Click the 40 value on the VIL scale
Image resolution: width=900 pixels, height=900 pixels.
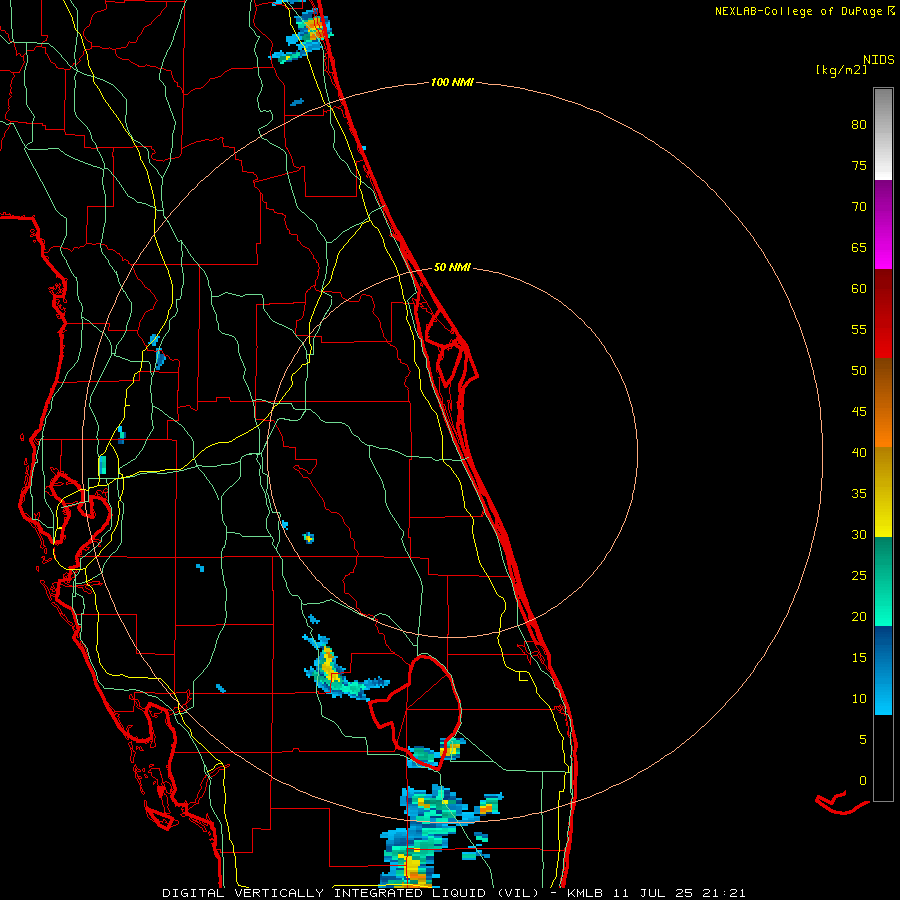(859, 453)
